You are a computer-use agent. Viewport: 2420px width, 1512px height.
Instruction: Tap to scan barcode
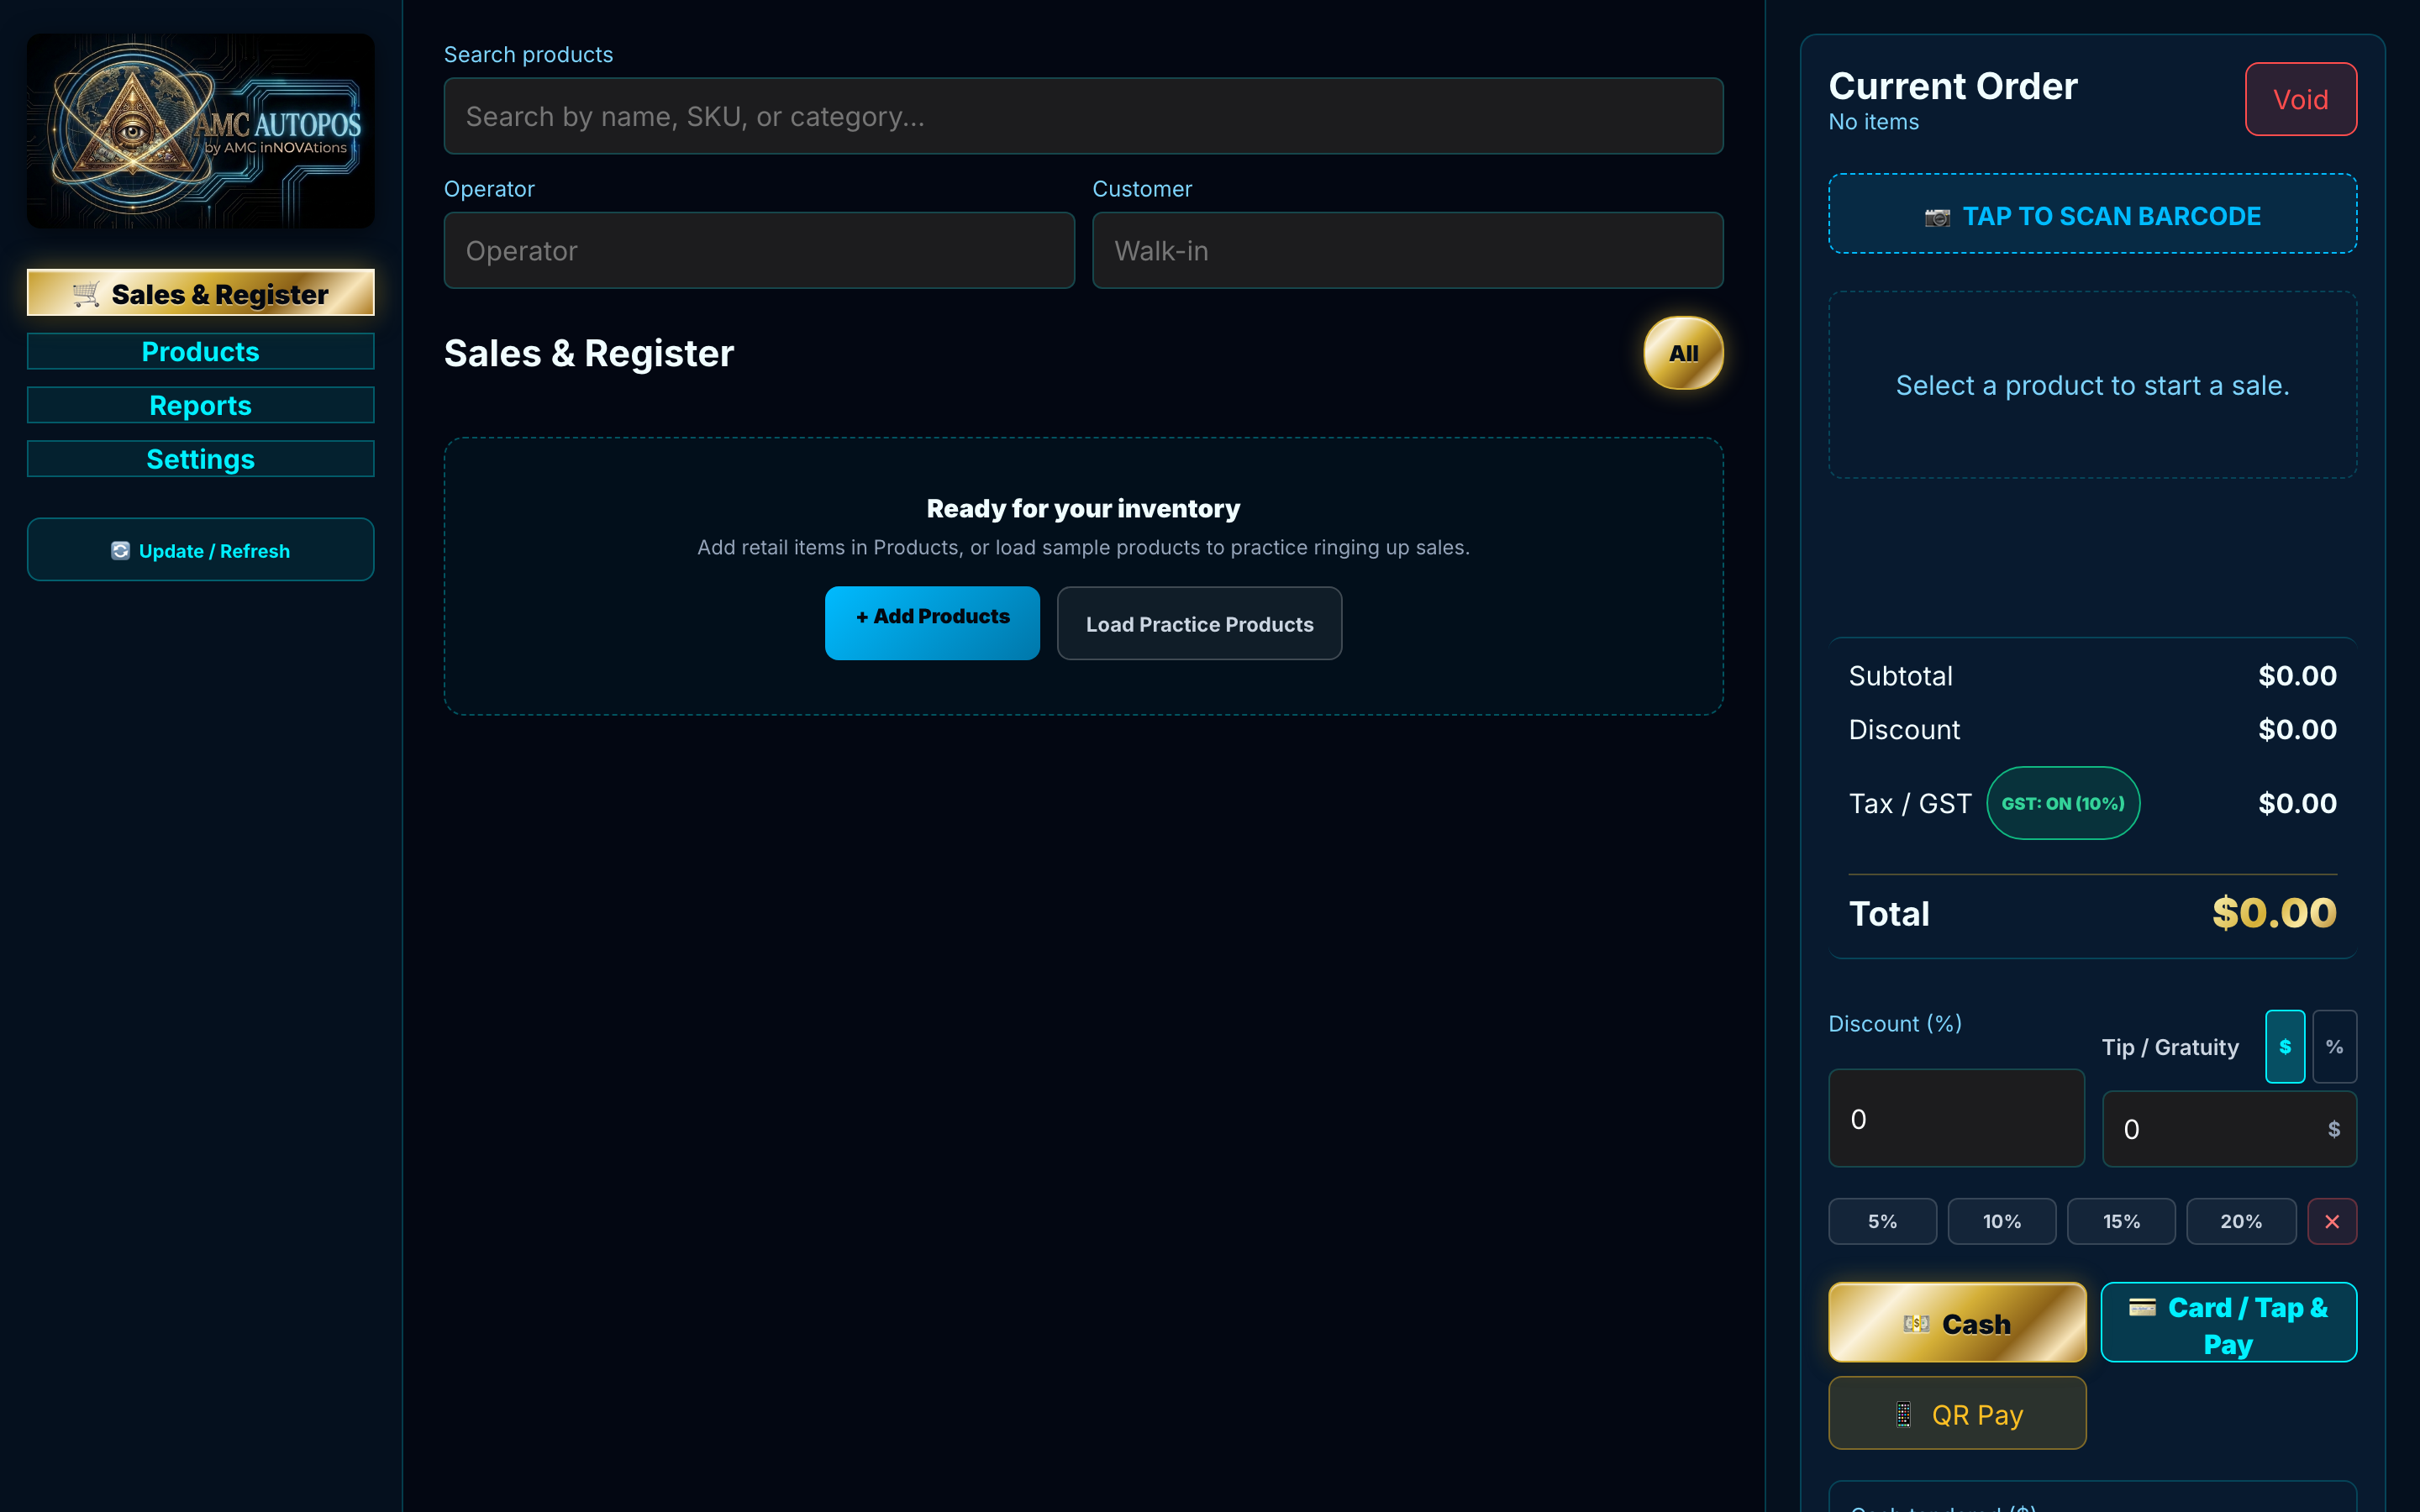[x=2092, y=215]
